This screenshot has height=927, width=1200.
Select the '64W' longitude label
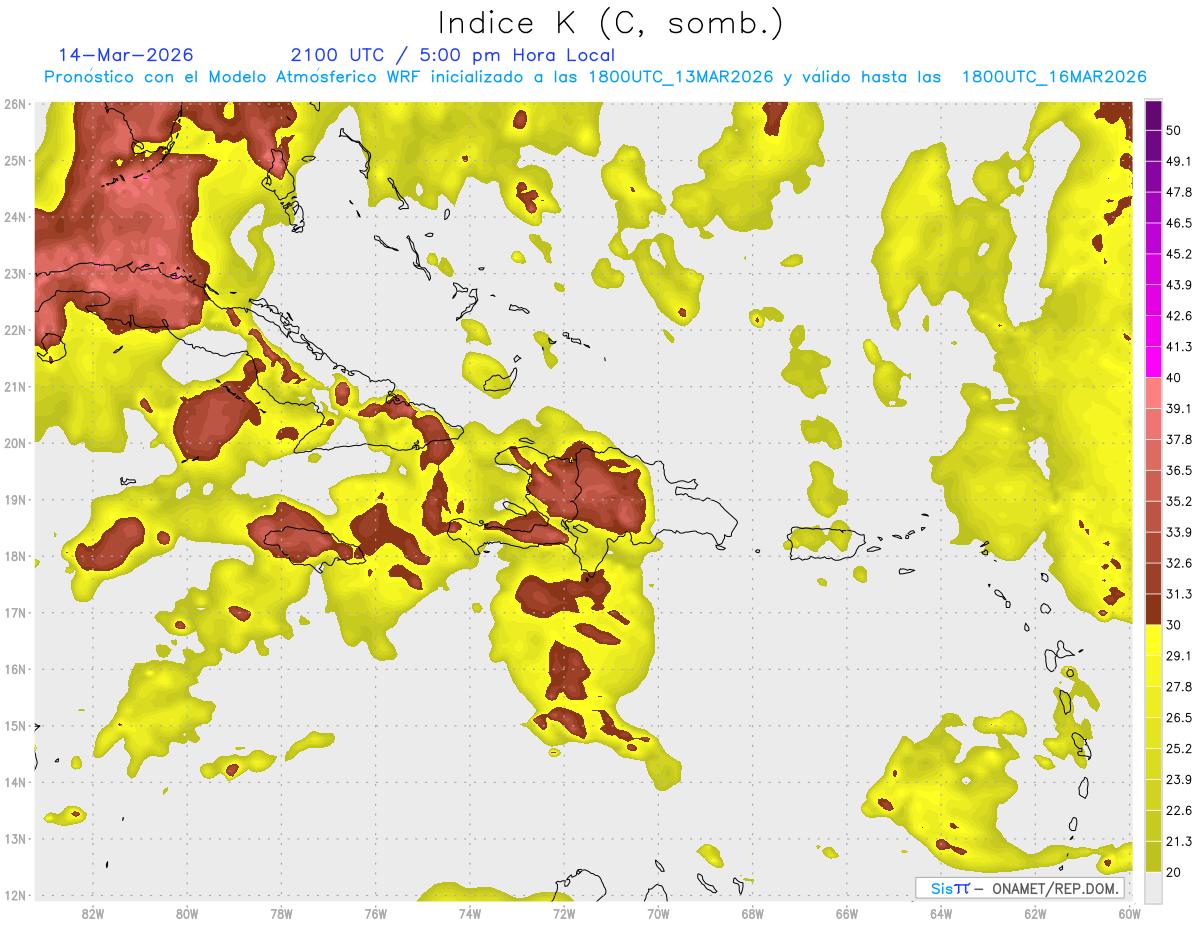[x=941, y=913]
